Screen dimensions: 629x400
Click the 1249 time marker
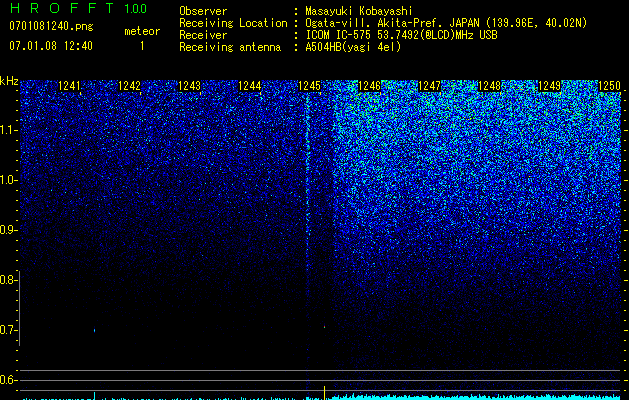coord(549,86)
